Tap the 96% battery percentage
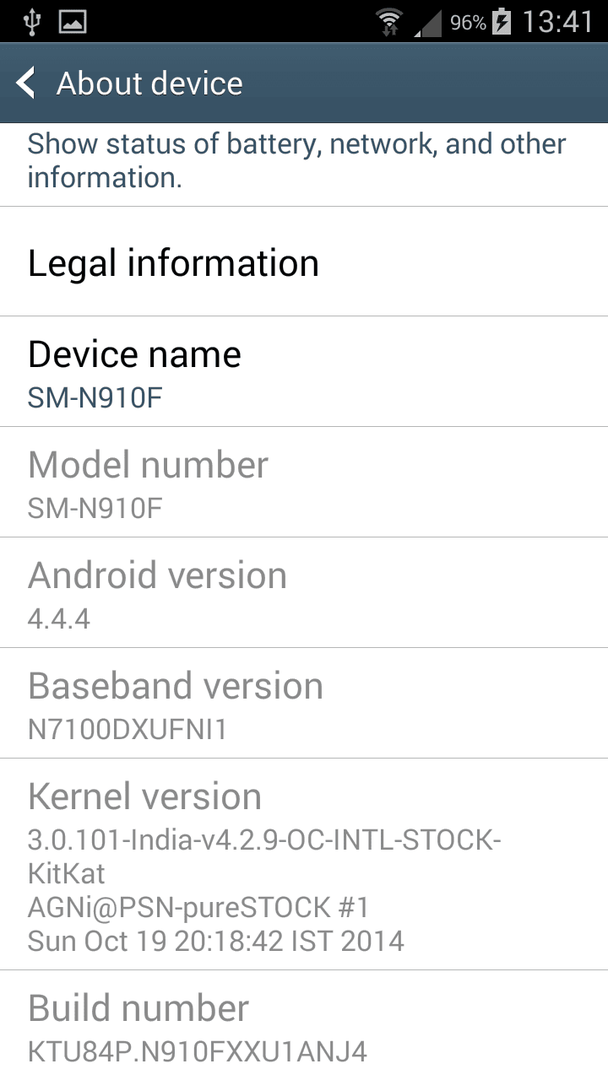Screen dimensions: 608x1080 pyautogui.click(x=468, y=23)
